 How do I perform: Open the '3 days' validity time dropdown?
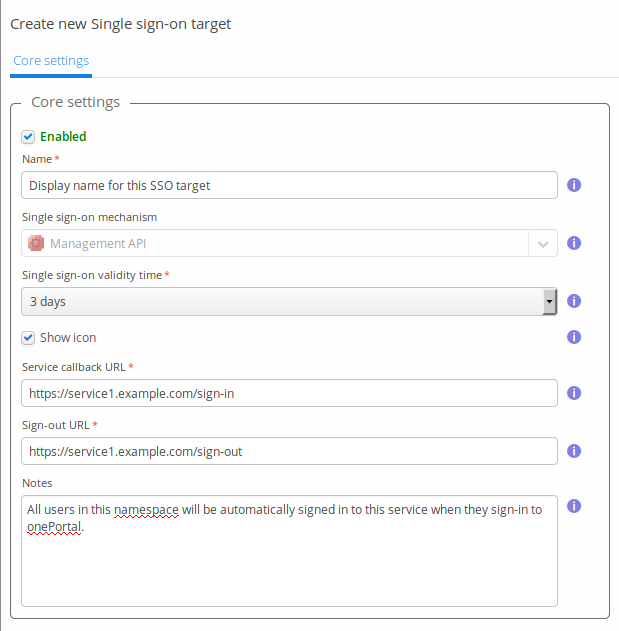click(289, 301)
